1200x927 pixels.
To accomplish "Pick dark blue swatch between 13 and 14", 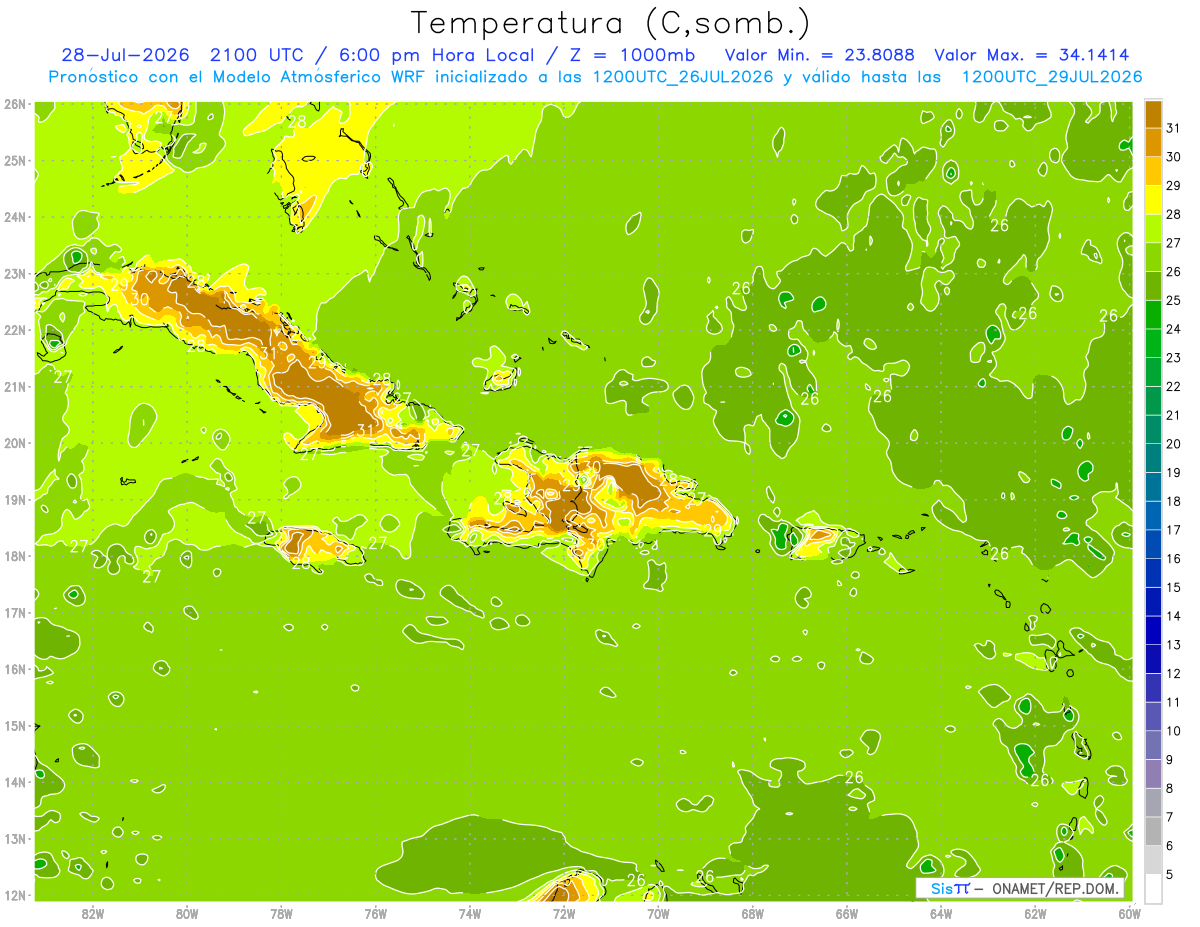I will (1153, 630).
